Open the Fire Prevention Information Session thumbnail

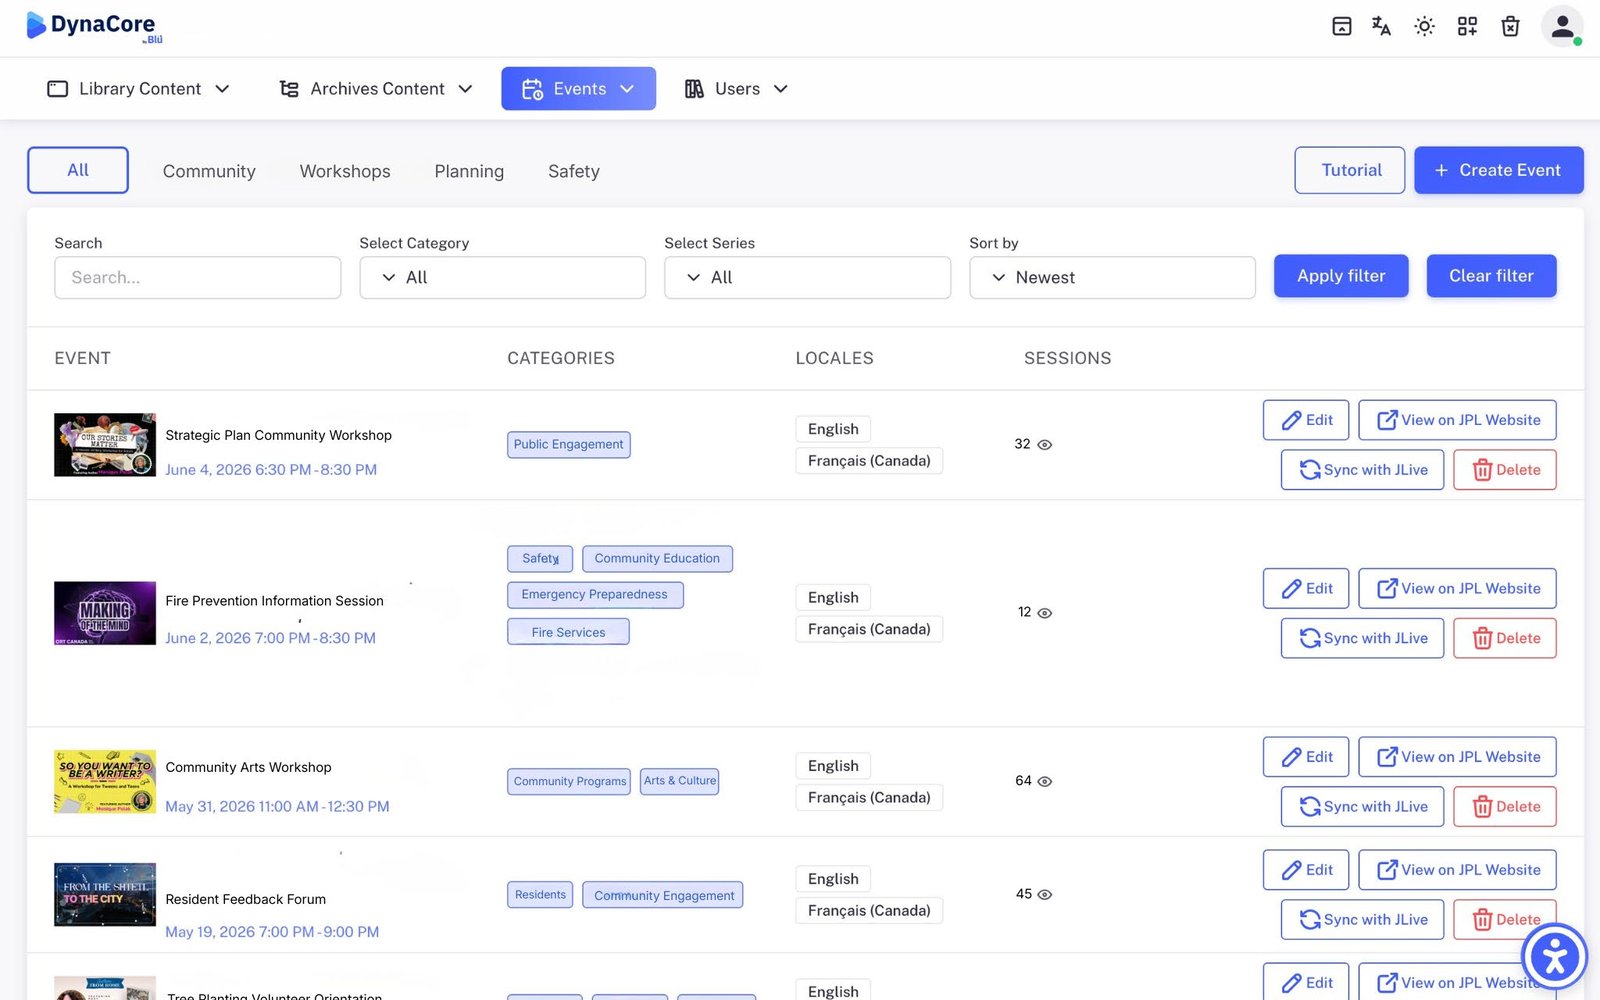click(105, 613)
